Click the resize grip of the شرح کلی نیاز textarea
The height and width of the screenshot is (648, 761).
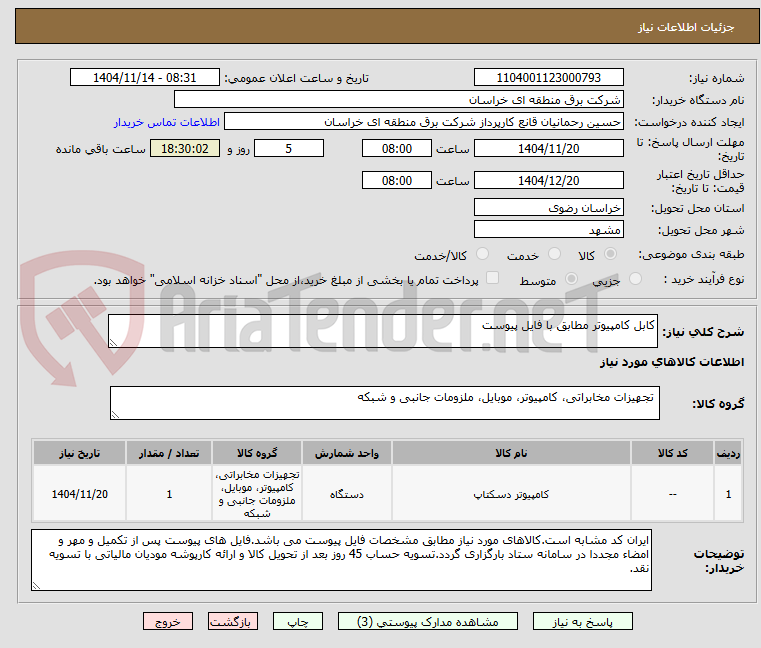pos(114,343)
